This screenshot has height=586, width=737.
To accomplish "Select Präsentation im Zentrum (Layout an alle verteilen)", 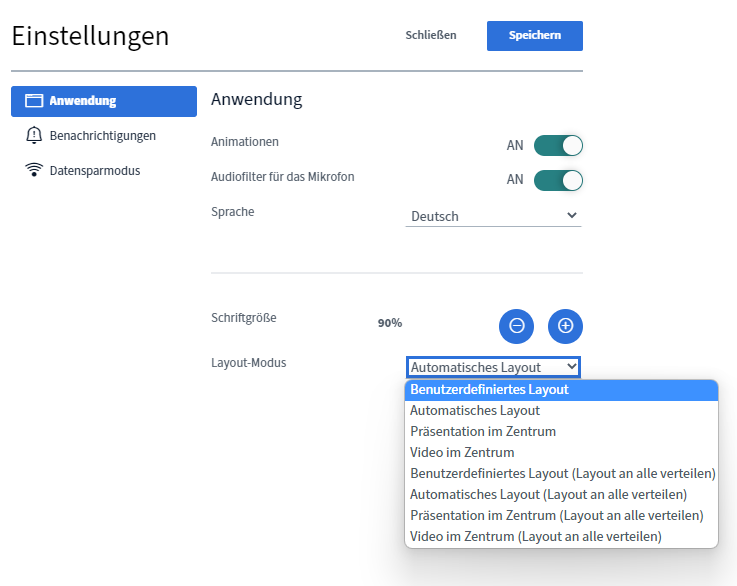I will [556, 515].
